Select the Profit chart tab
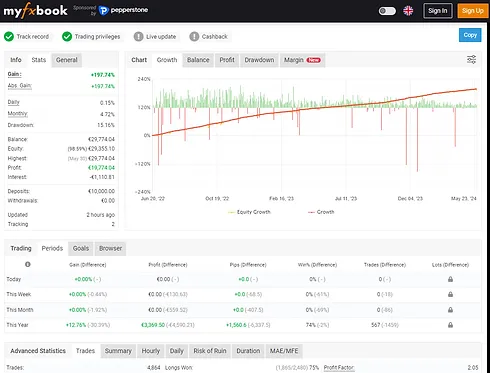 tap(227, 60)
